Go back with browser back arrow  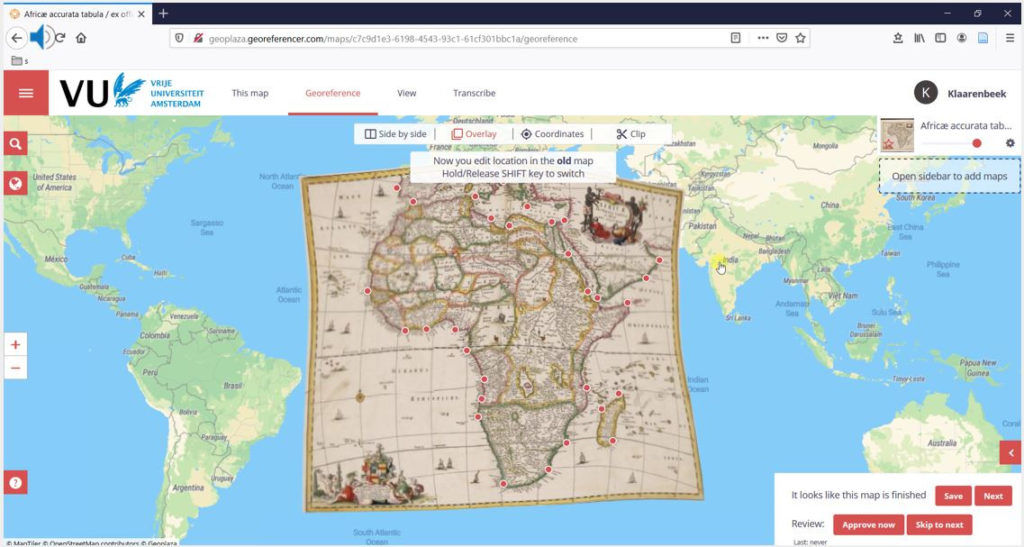(x=17, y=38)
